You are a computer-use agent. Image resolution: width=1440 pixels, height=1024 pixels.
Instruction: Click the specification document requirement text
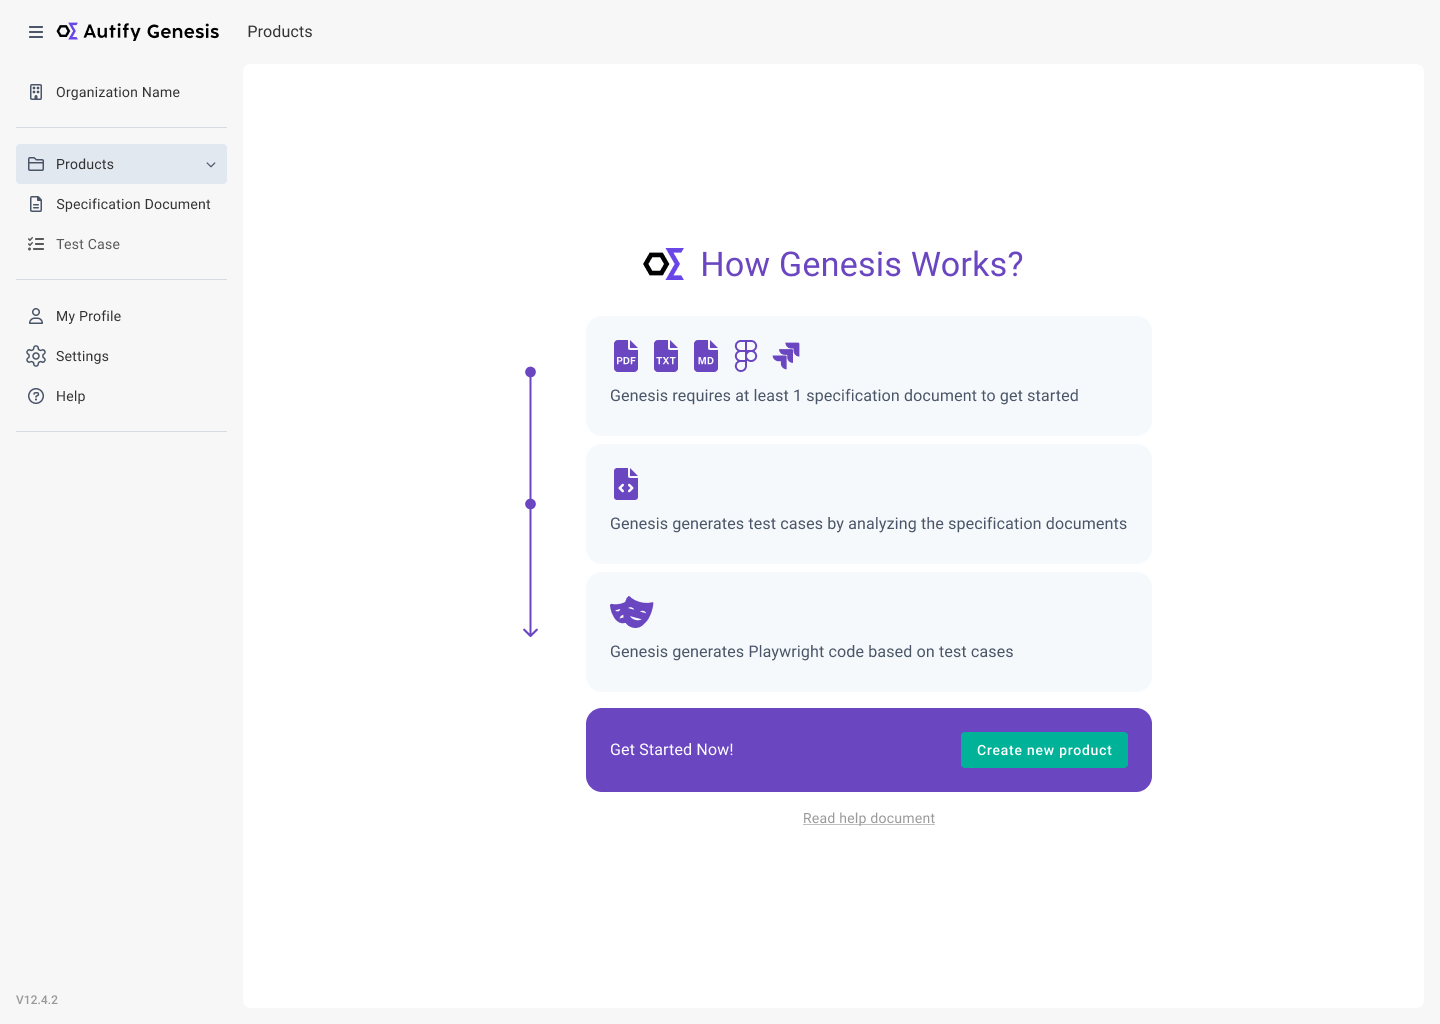[844, 396]
